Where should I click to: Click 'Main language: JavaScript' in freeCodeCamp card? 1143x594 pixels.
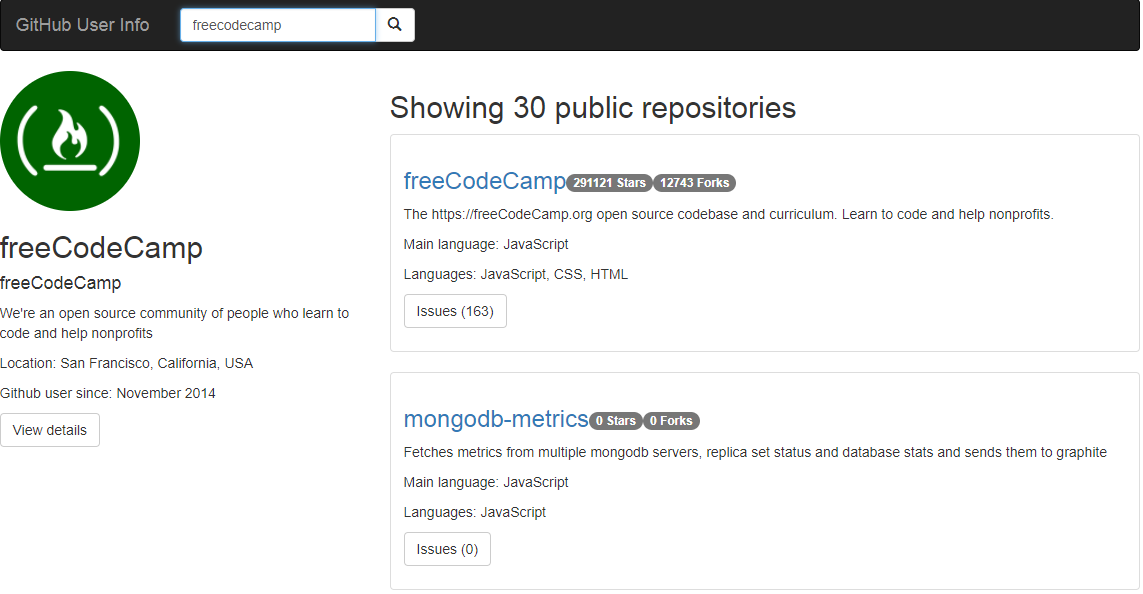tap(485, 244)
